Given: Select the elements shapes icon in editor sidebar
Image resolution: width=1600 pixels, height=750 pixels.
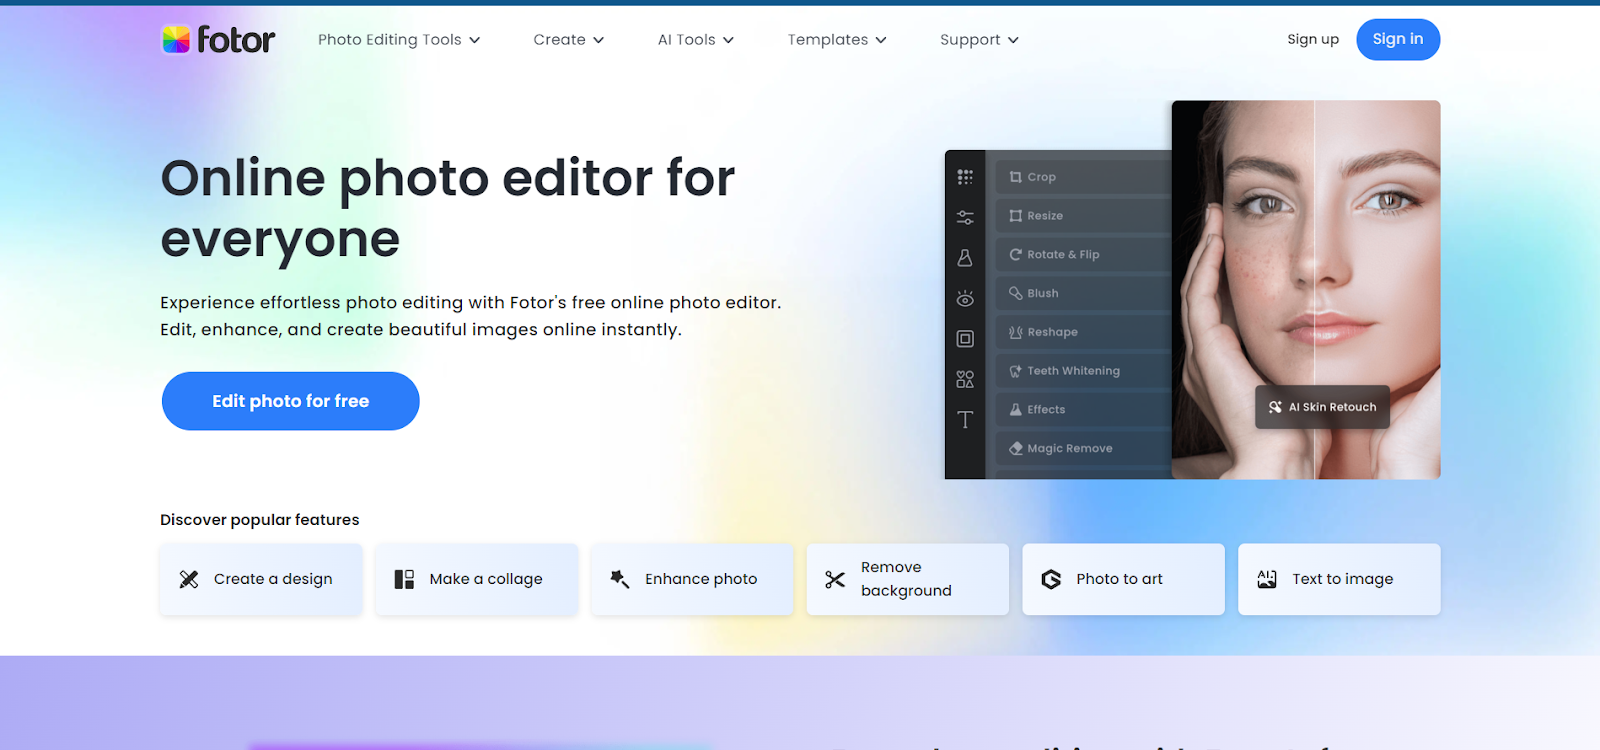Looking at the screenshot, I should pyautogui.click(x=965, y=379).
